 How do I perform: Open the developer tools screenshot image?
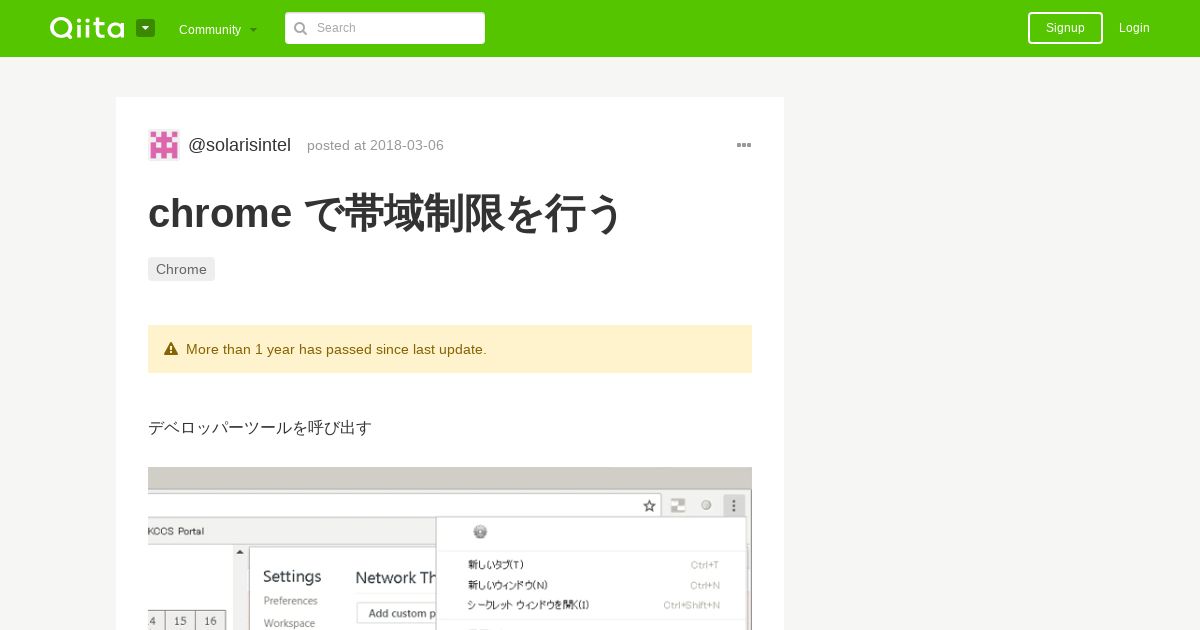[450, 548]
